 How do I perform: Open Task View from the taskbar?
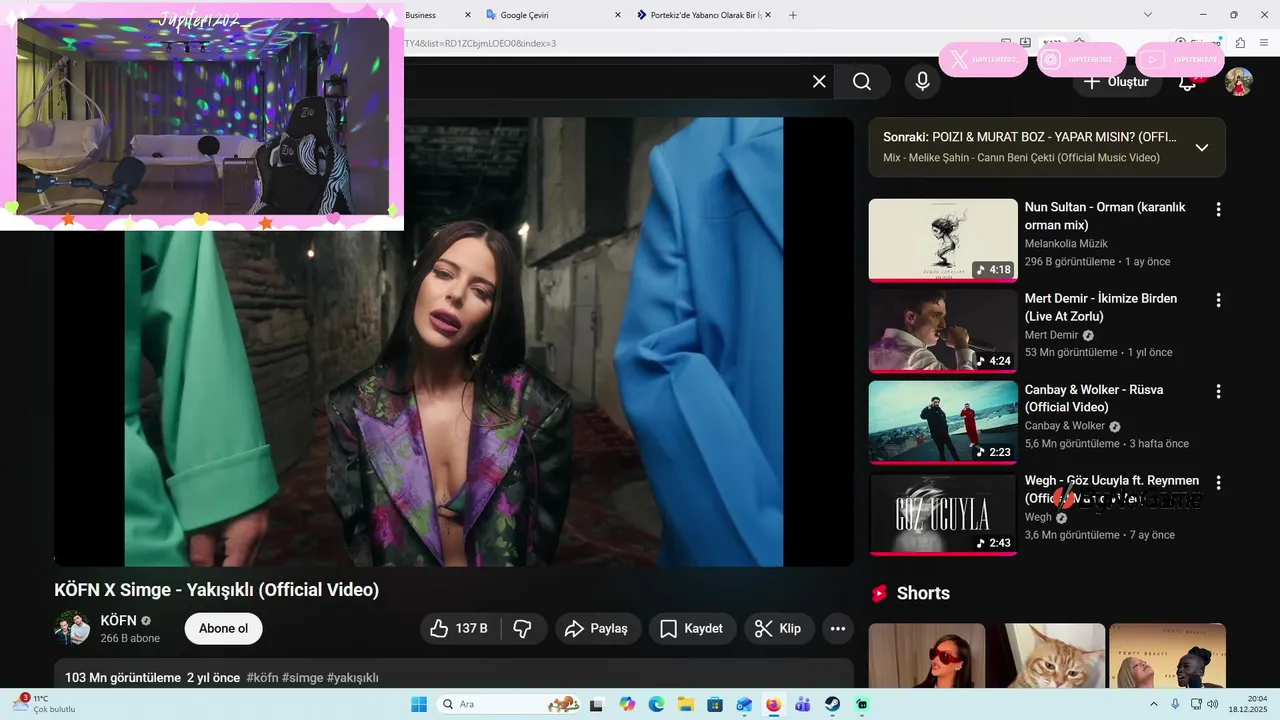597,704
